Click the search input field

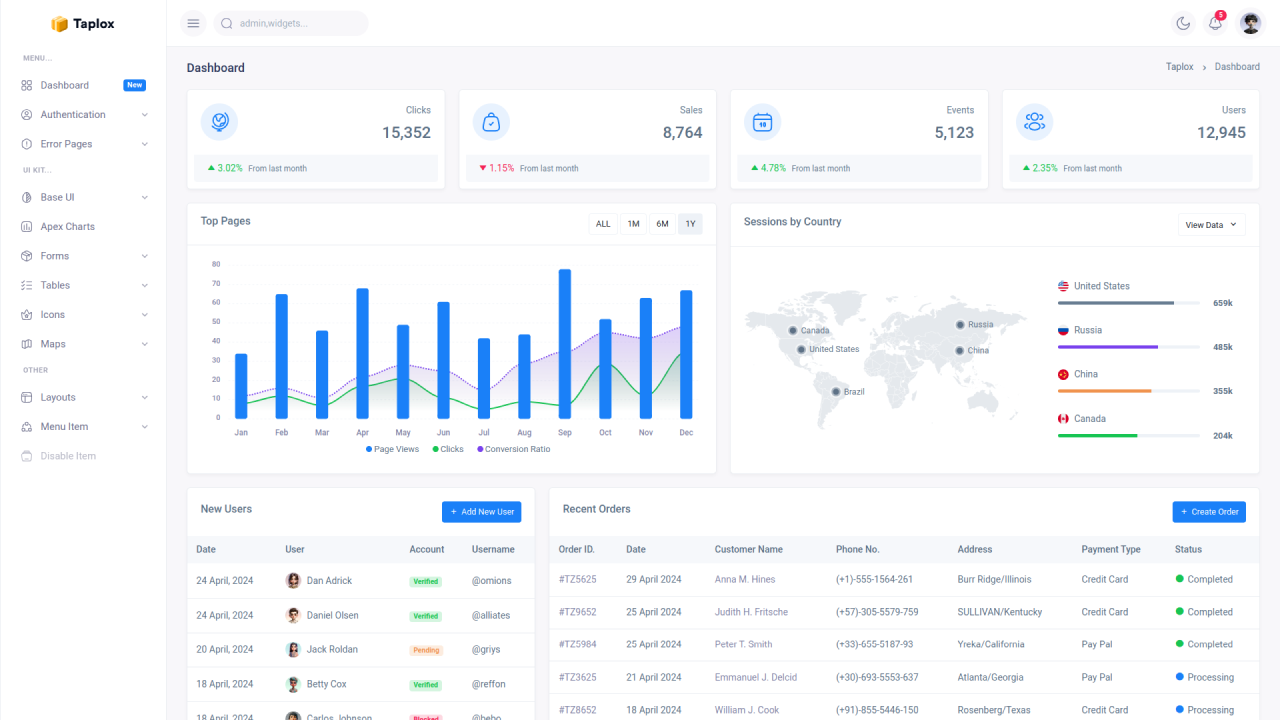click(290, 22)
